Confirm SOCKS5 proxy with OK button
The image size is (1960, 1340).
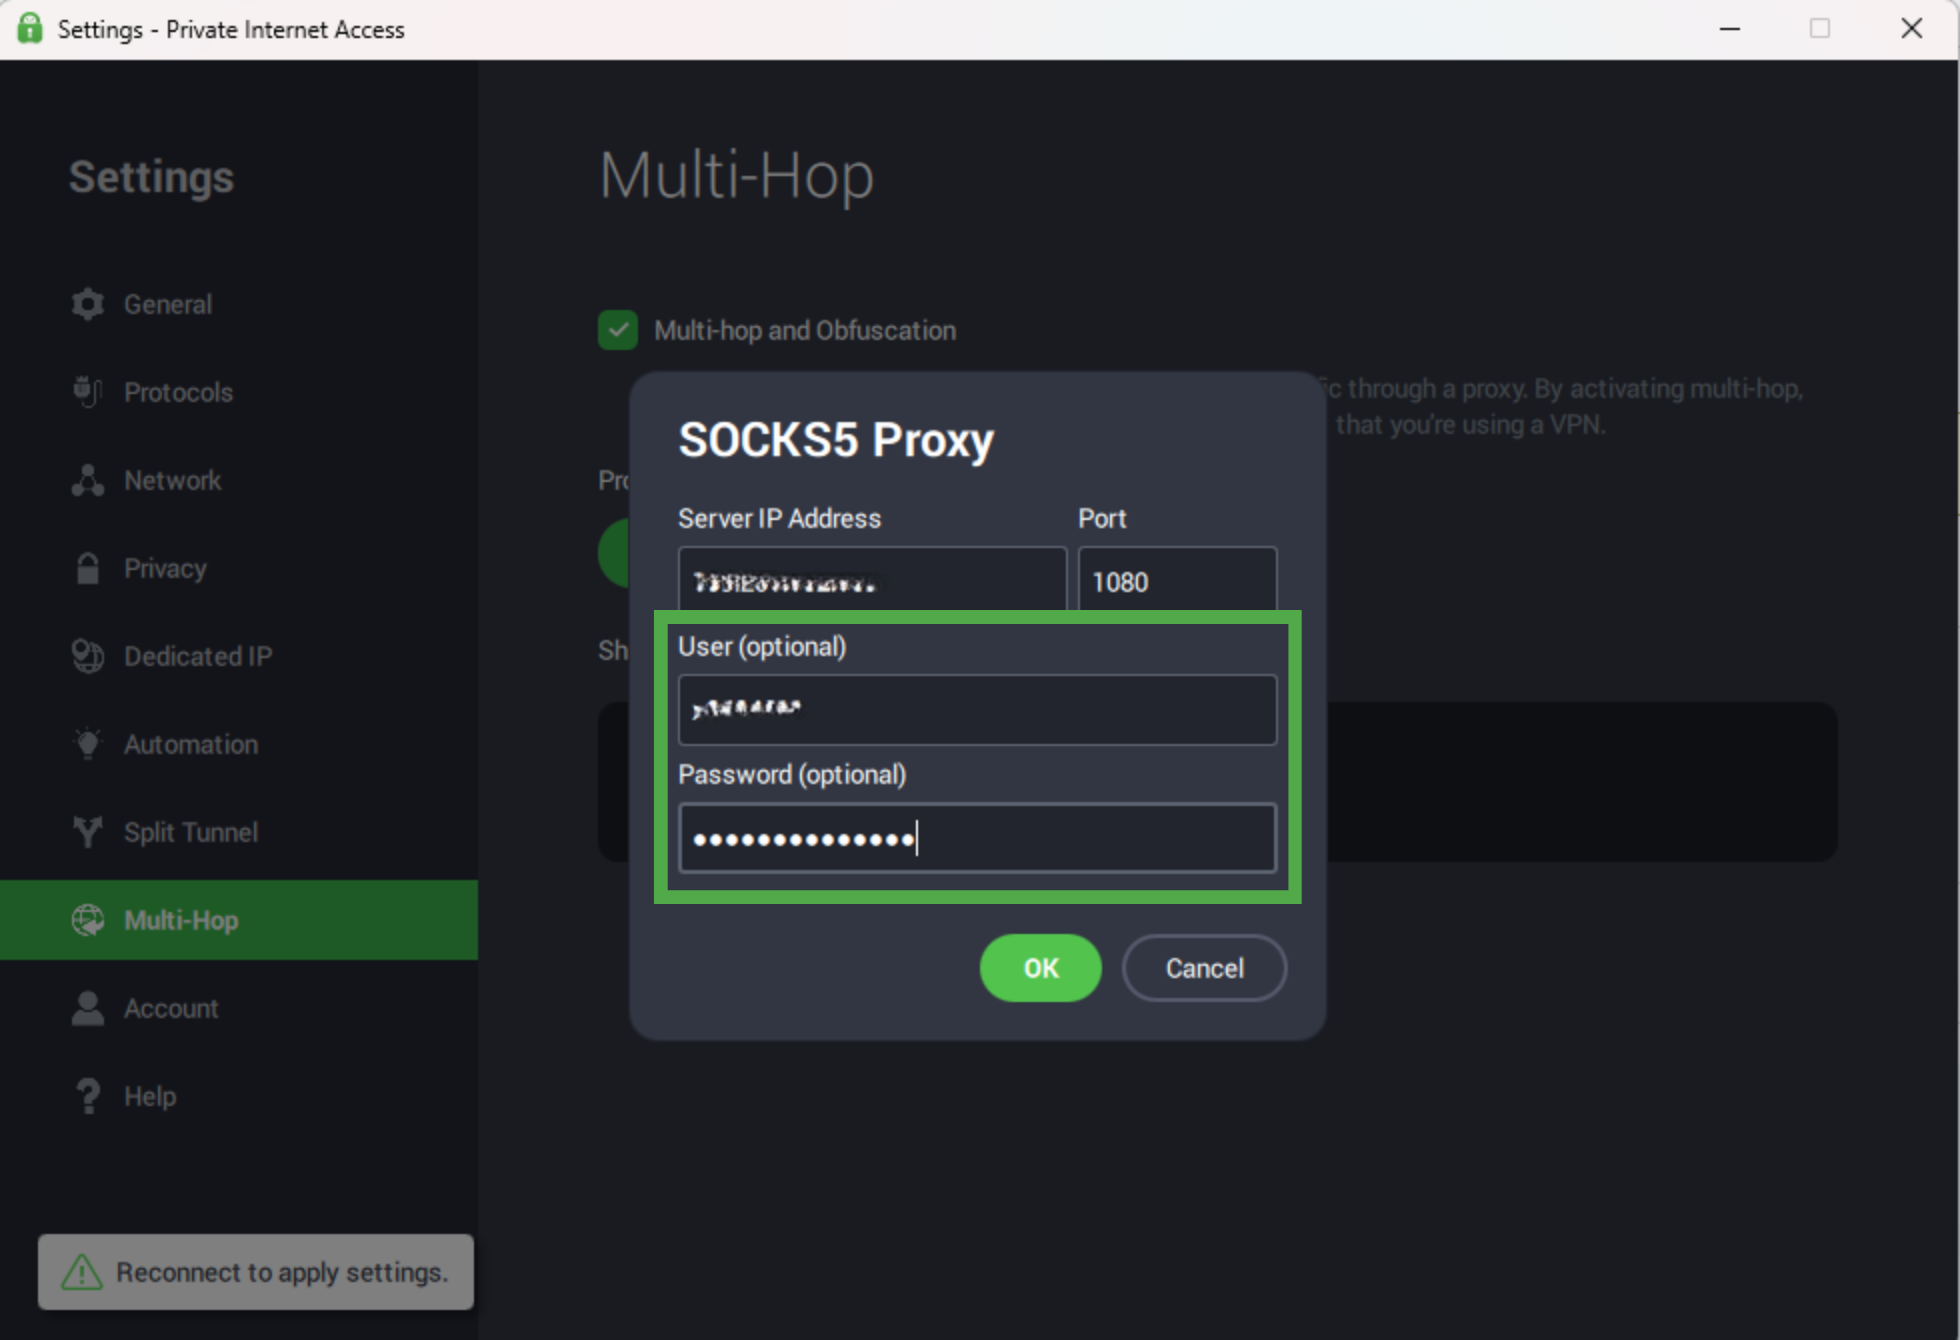tap(1041, 968)
